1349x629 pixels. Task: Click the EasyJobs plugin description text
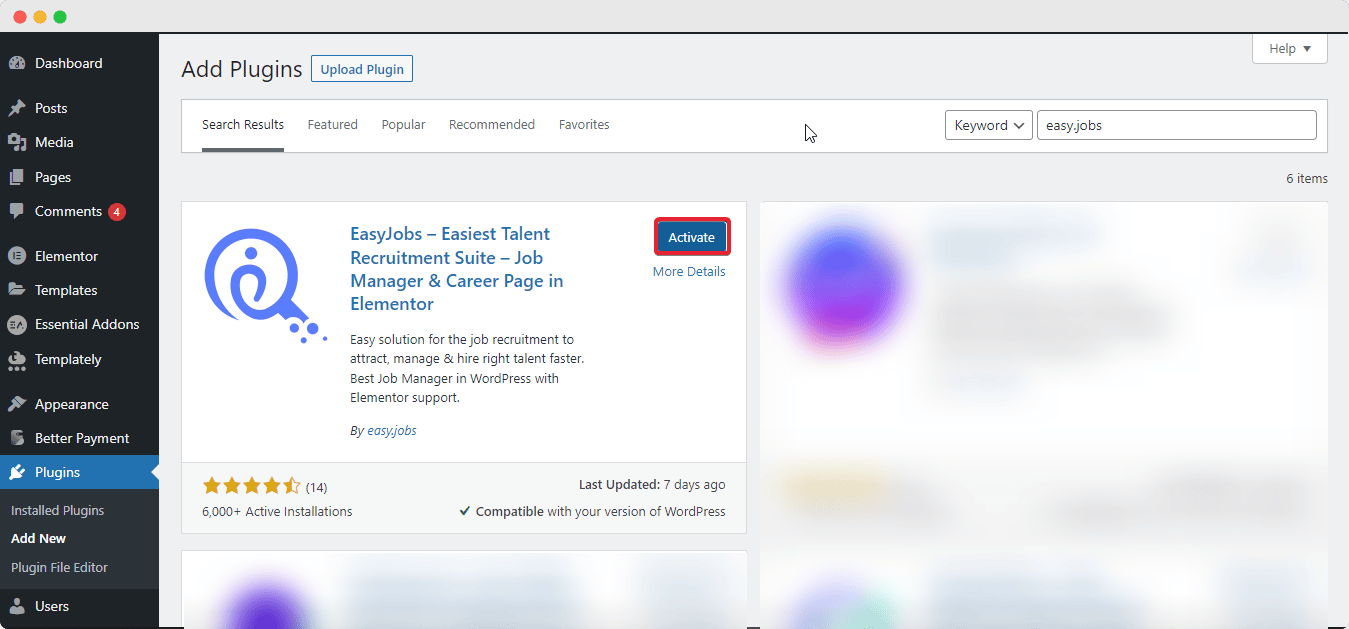[x=468, y=369]
